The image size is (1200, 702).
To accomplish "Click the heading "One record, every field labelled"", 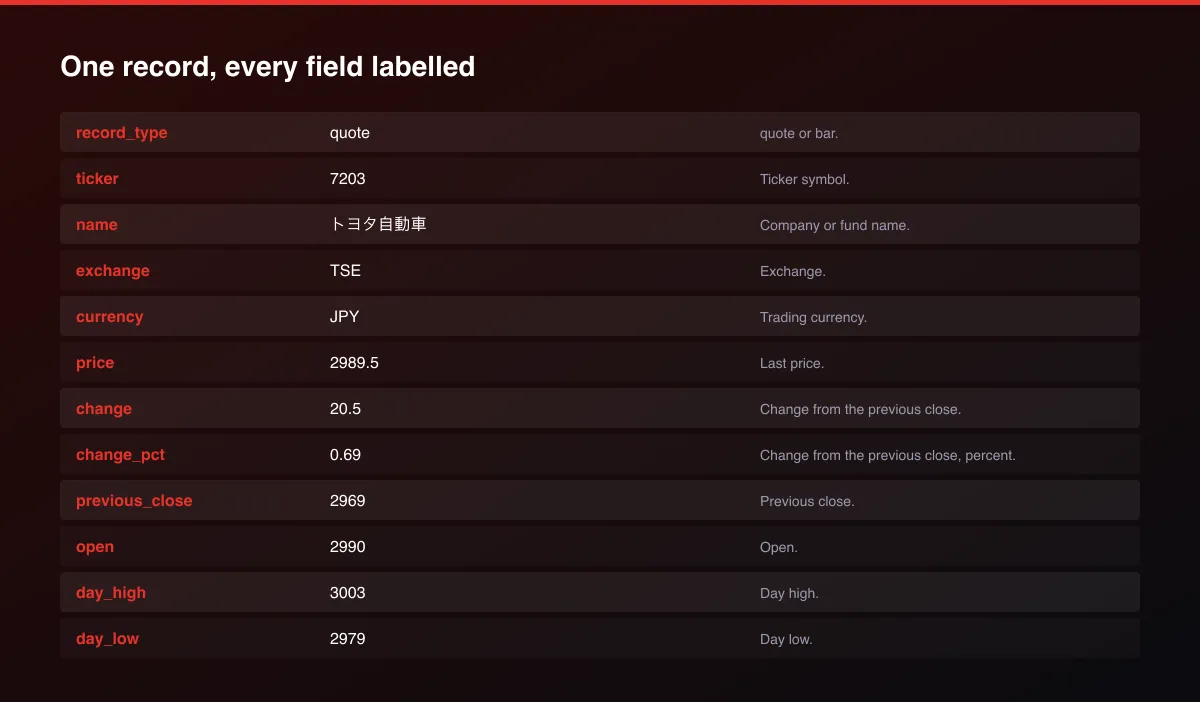I will 267,67.
